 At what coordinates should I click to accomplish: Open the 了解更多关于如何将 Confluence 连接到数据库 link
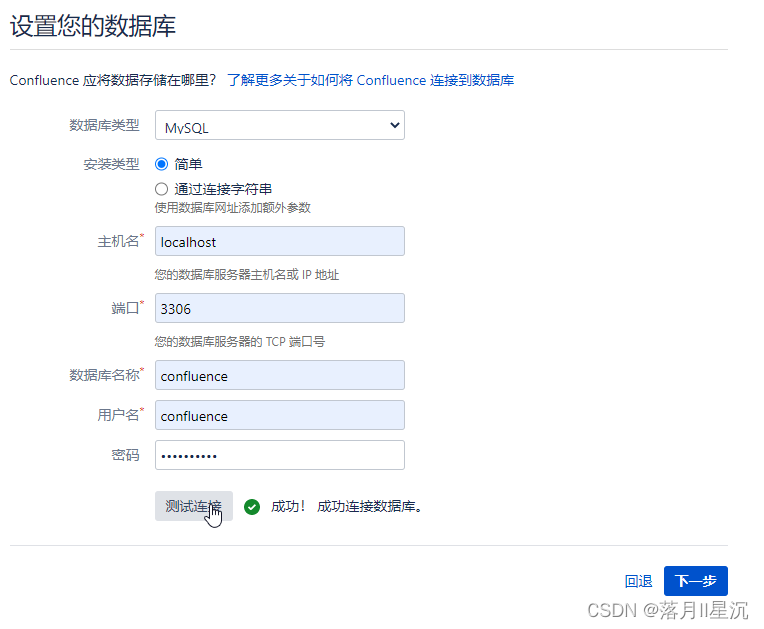pos(371,80)
